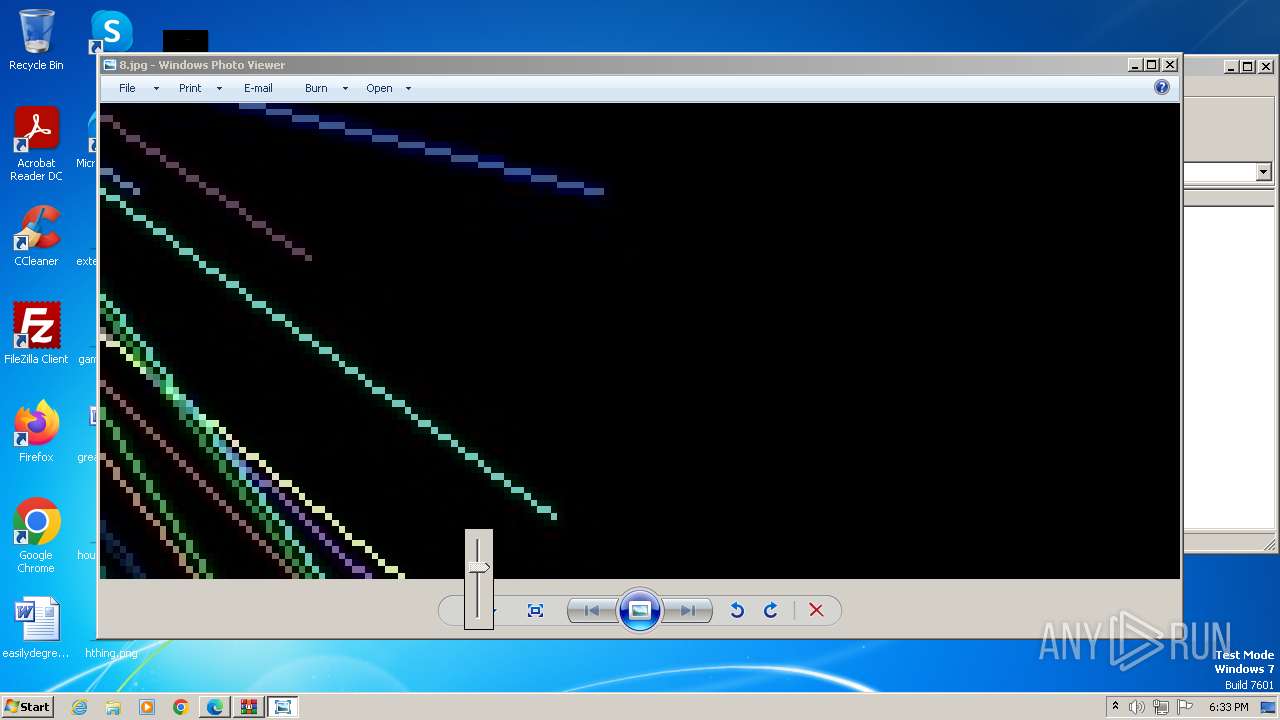Open Chrome from the taskbar
The height and width of the screenshot is (720, 1280).
(181, 707)
